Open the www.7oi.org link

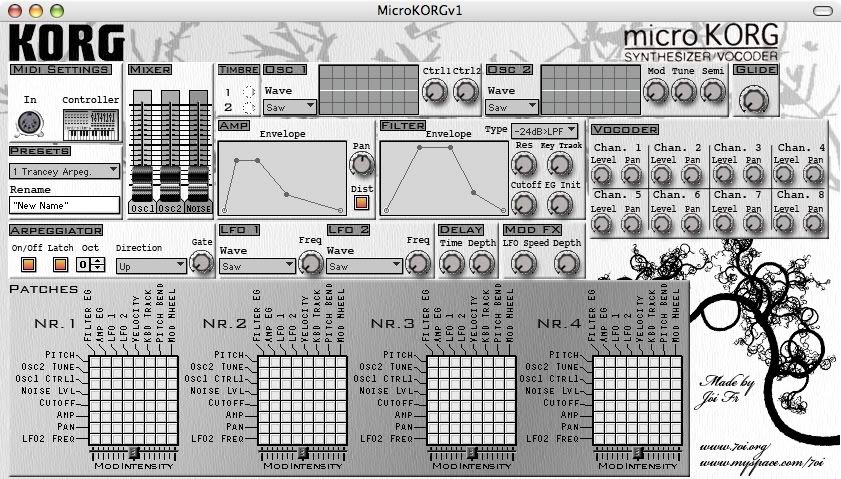pyautogui.click(x=735, y=447)
